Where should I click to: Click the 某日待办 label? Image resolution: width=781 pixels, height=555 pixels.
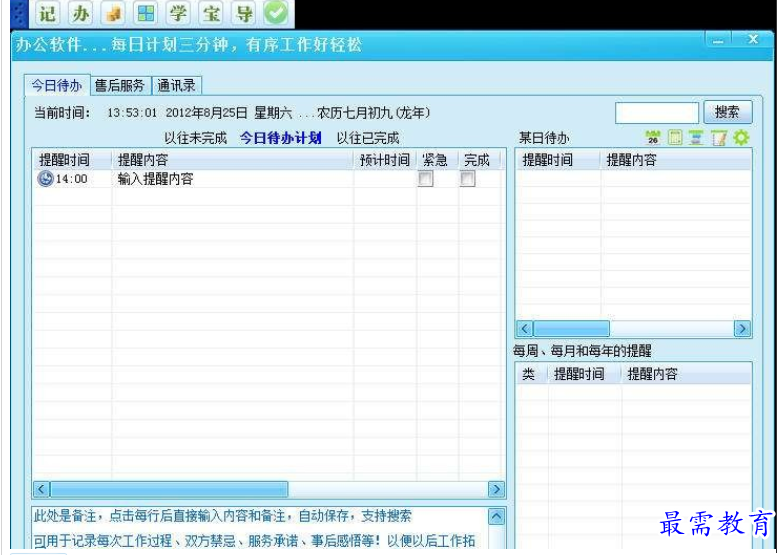tap(544, 138)
